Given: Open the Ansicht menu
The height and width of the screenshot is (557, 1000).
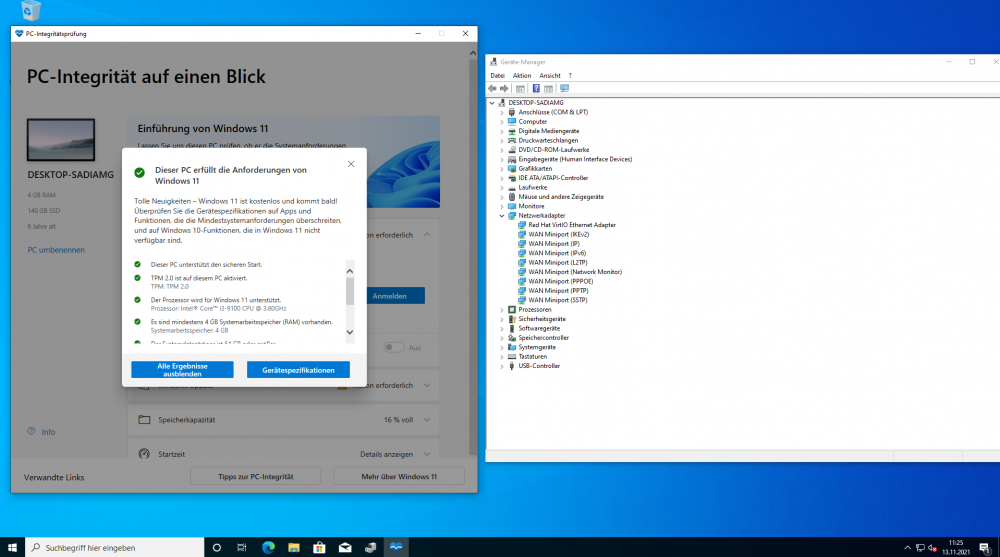Looking at the screenshot, I should (550, 75).
